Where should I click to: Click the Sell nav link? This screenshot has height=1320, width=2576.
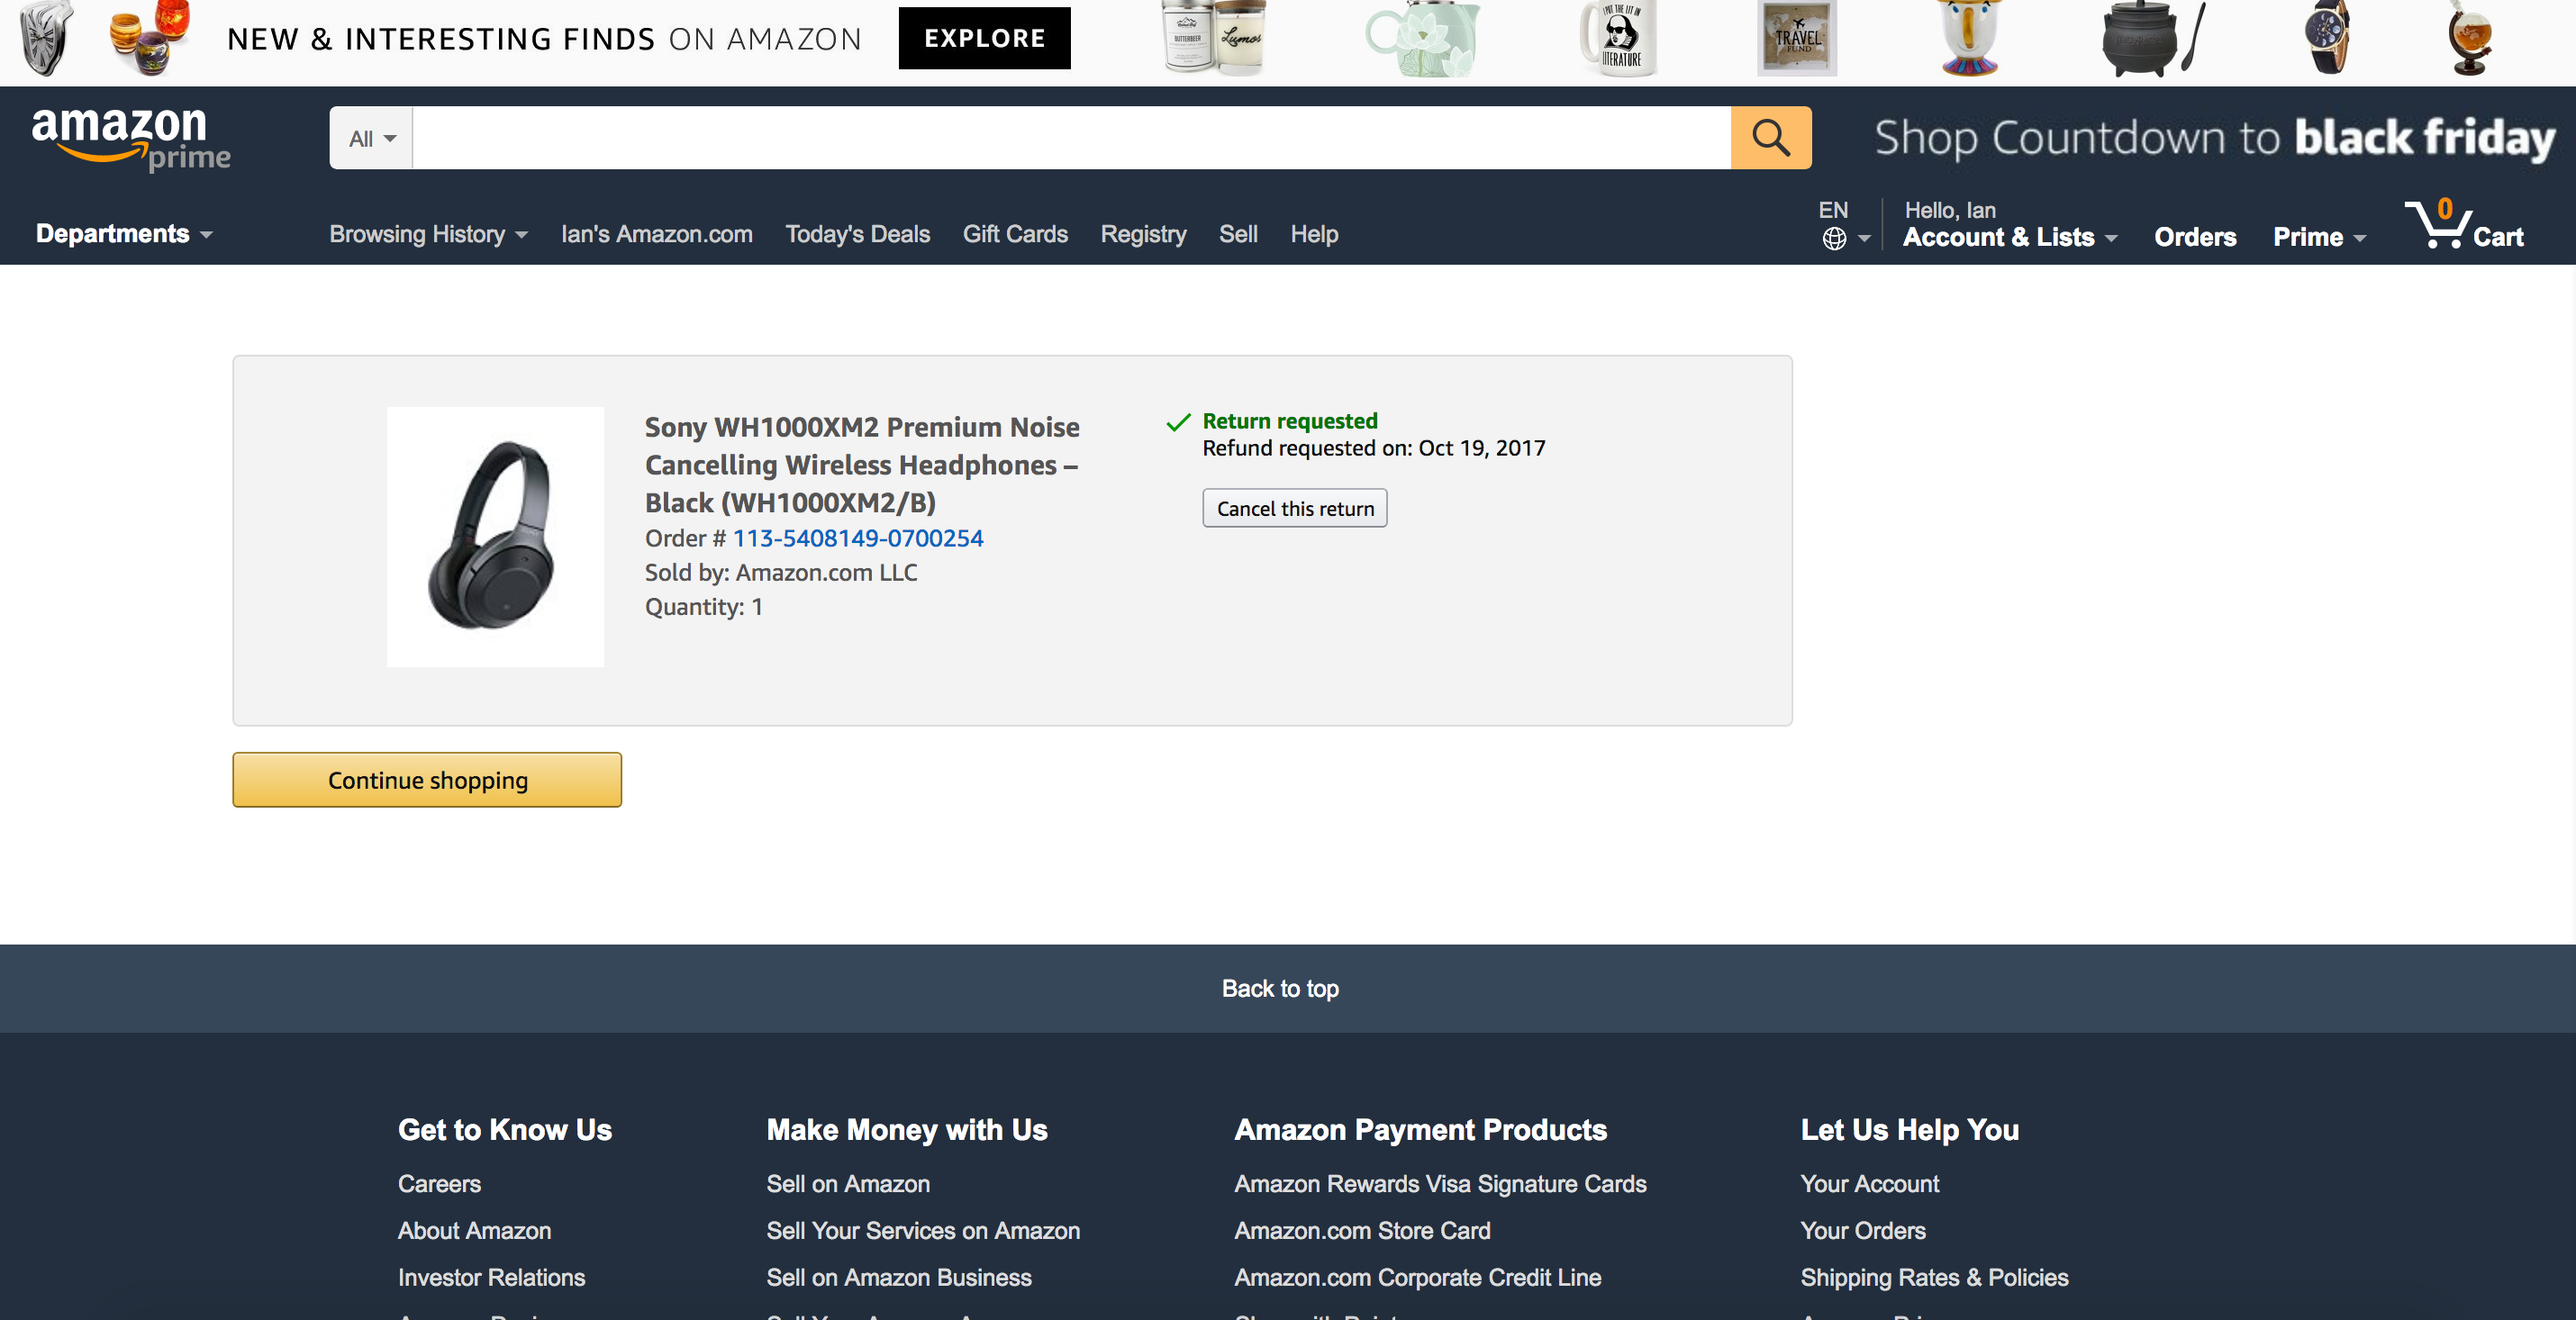click(1238, 234)
